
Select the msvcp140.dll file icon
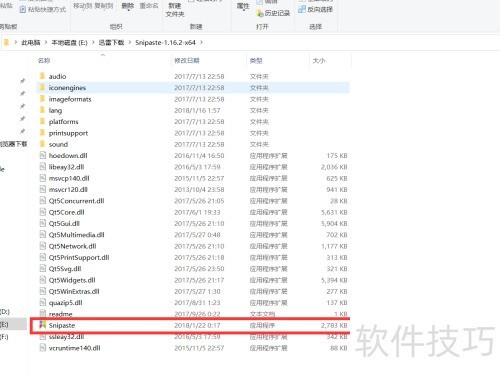point(42,178)
